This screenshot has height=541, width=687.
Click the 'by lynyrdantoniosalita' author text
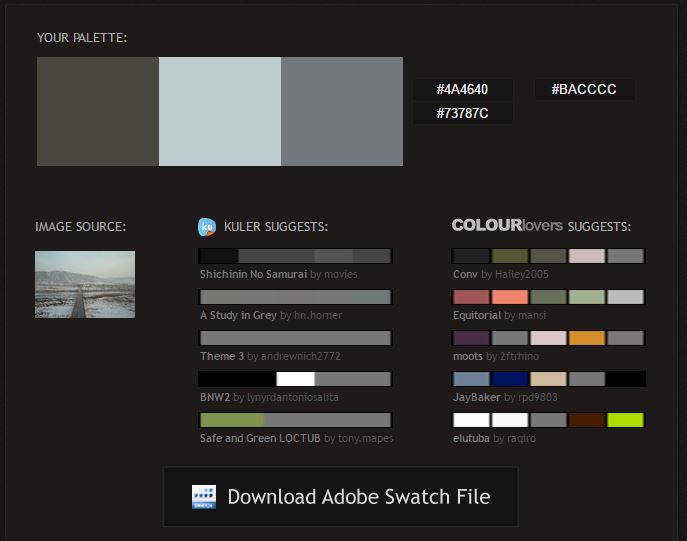pos(286,397)
